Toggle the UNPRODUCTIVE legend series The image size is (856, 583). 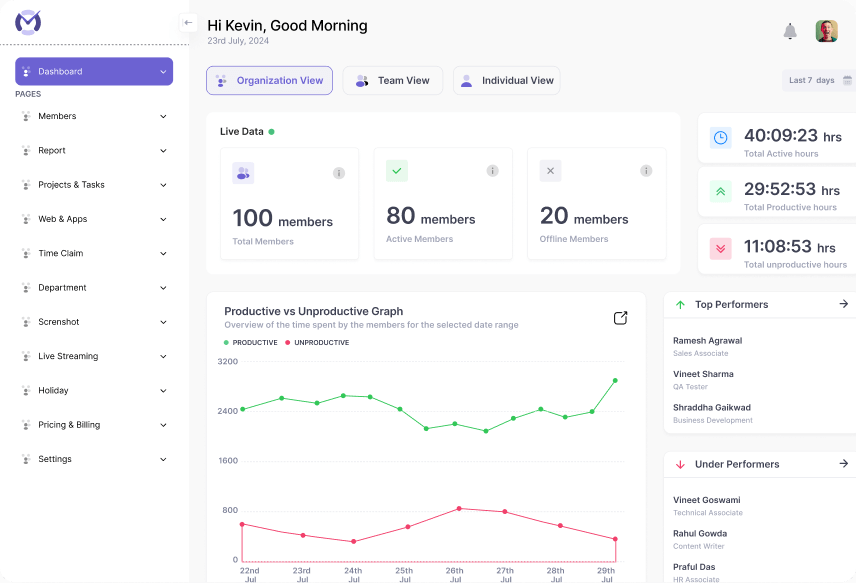click(317, 343)
